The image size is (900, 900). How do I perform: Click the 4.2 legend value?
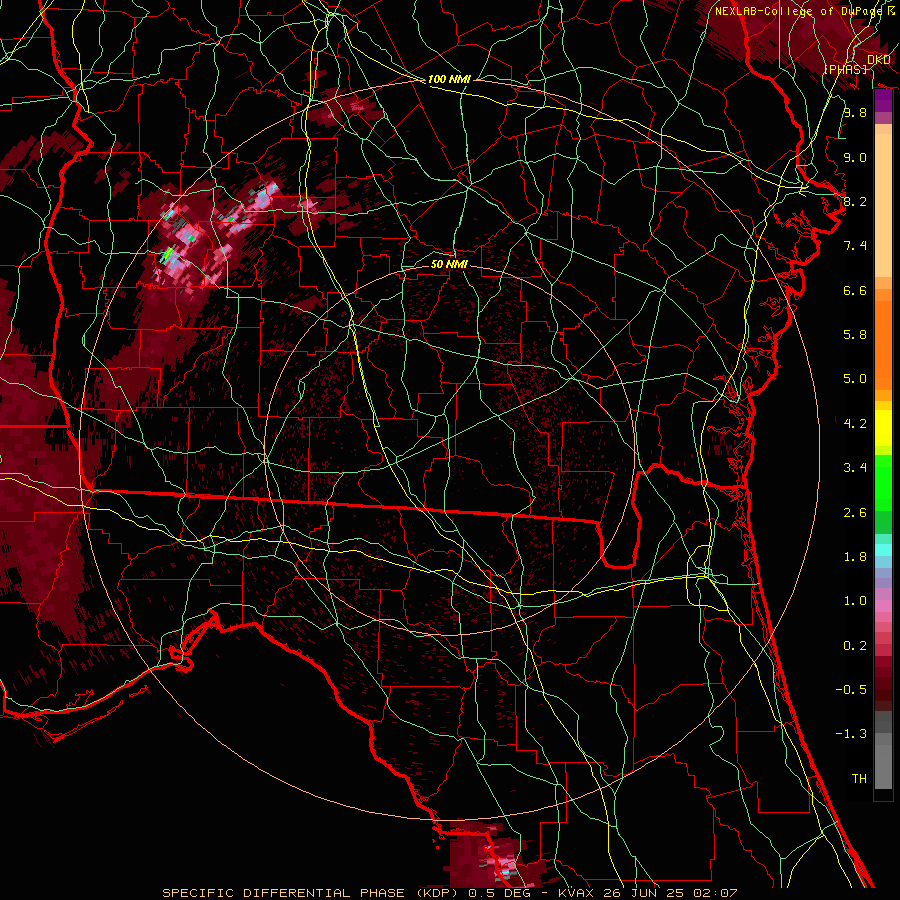[x=855, y=424]
